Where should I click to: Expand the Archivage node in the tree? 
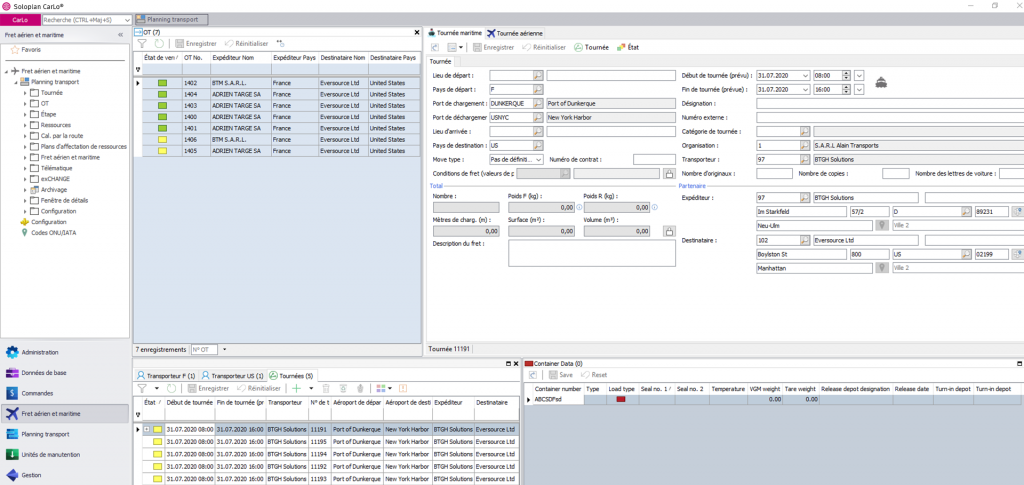tap(25, 189)
